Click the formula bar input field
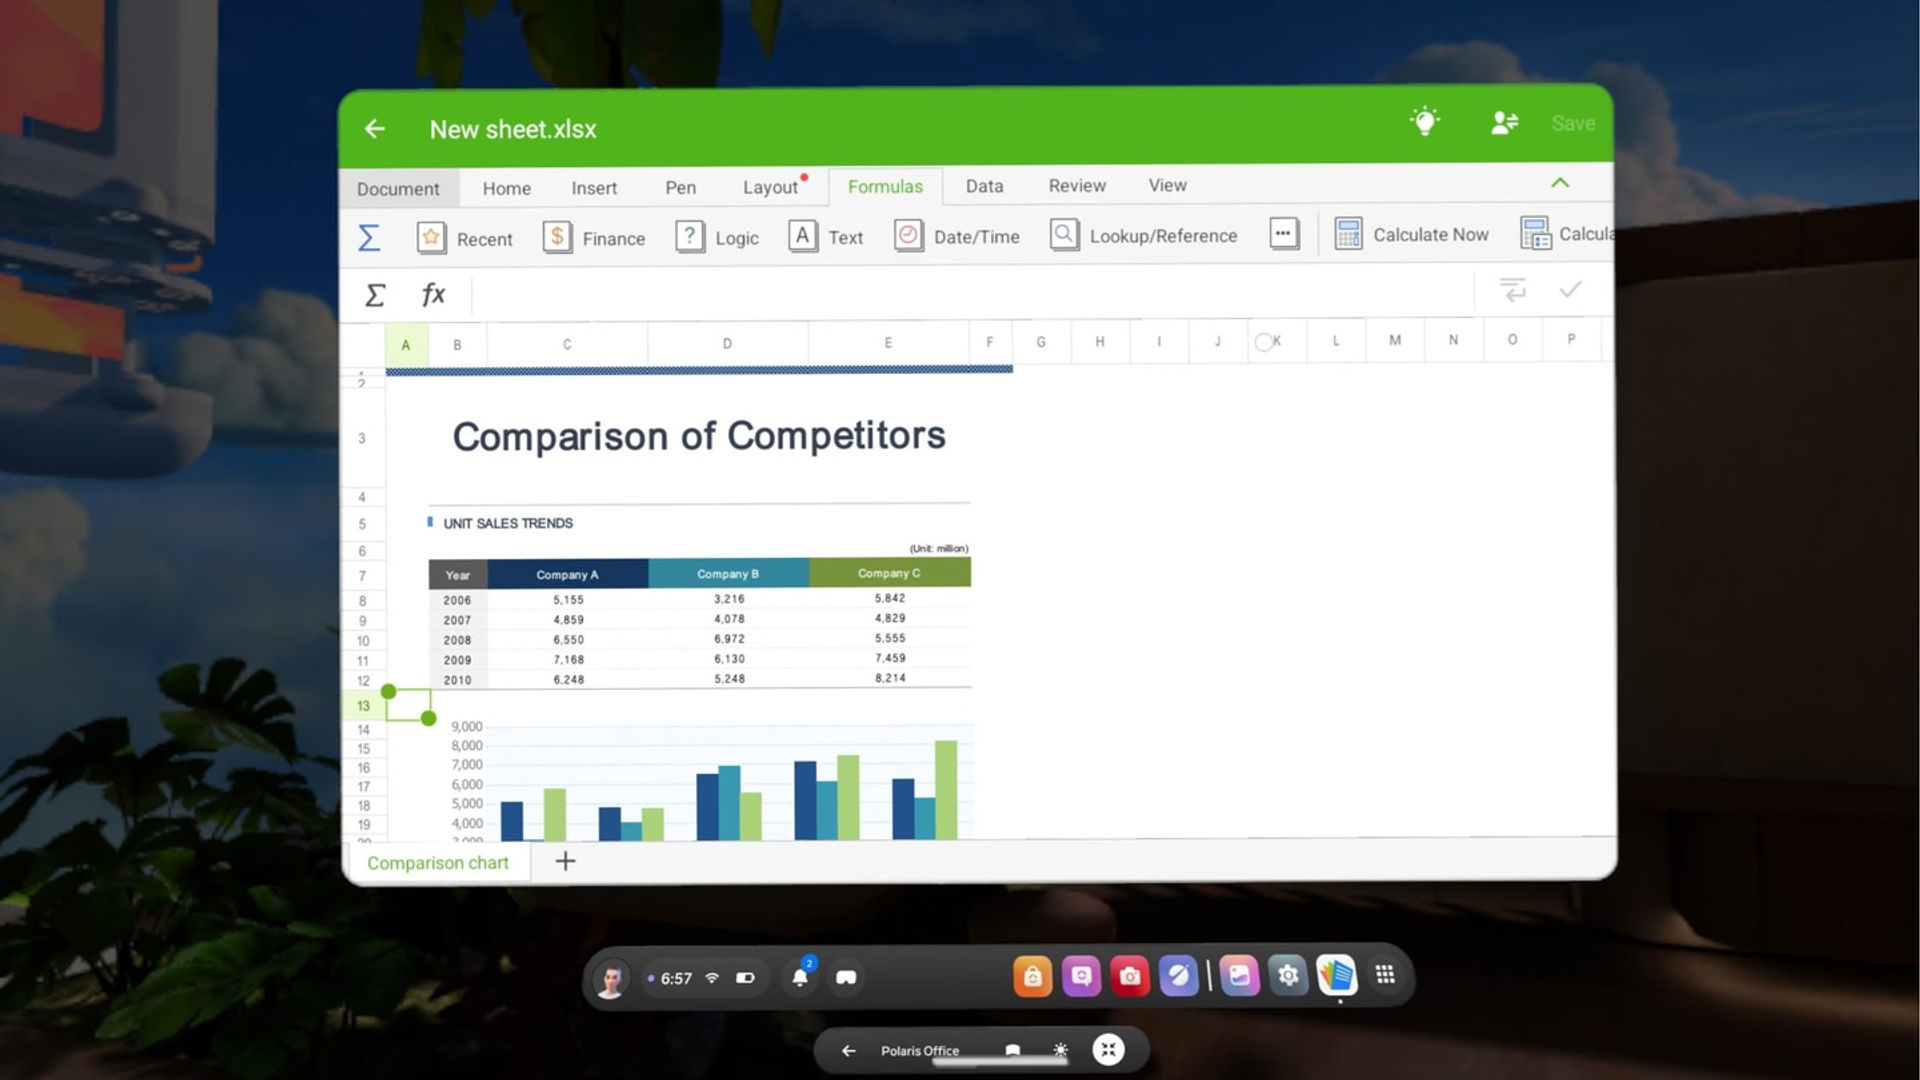 (972, 293)
